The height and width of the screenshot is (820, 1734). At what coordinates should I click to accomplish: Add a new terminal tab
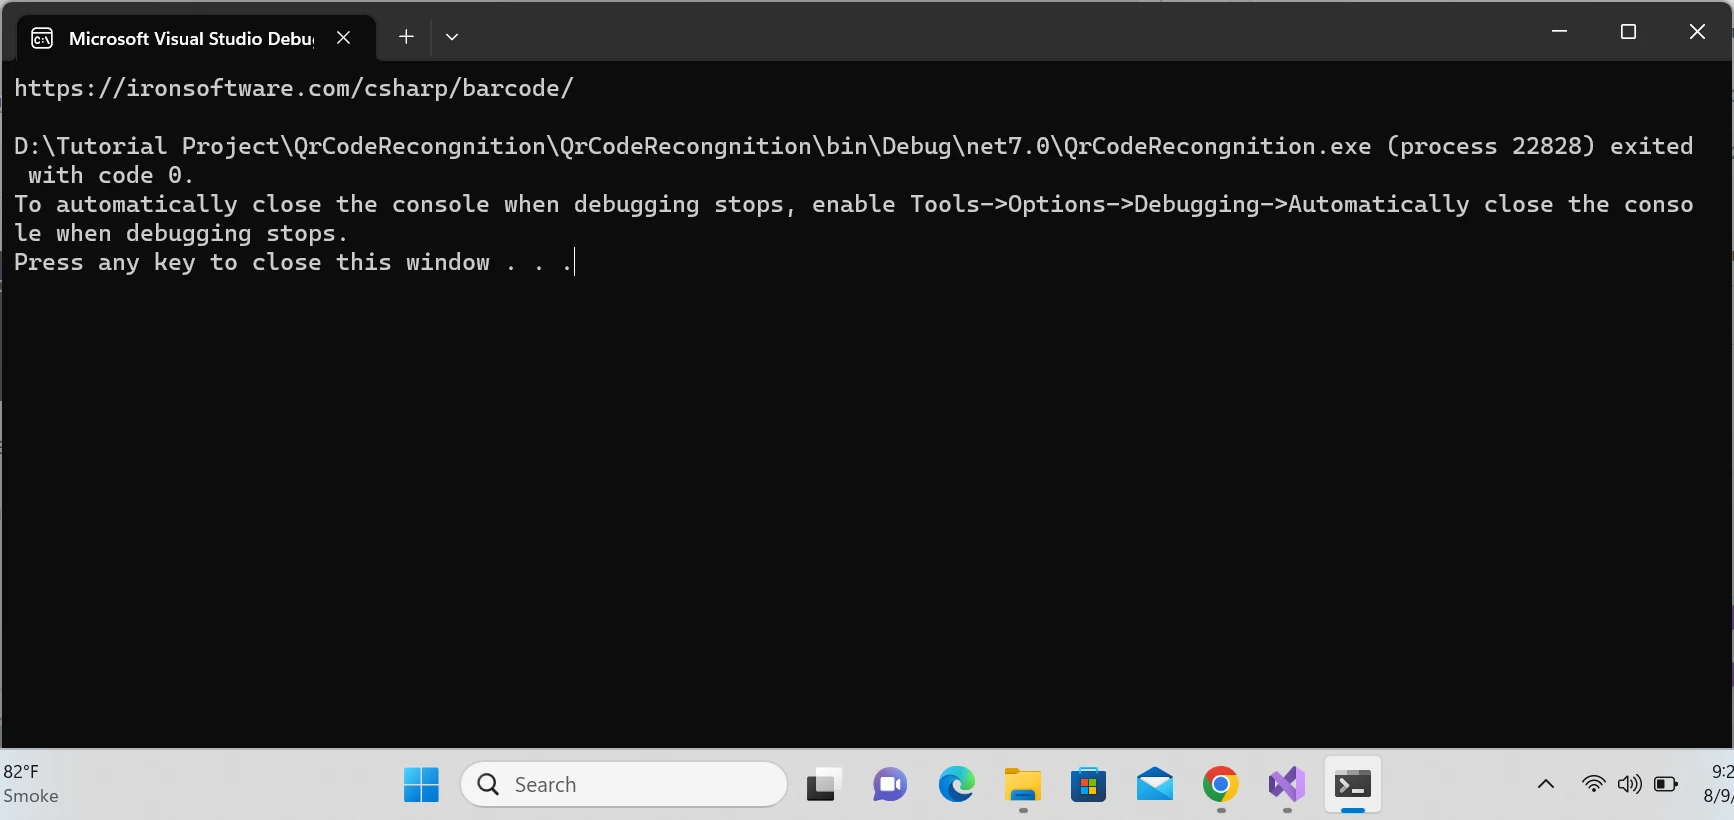click(x=406, y=37)
